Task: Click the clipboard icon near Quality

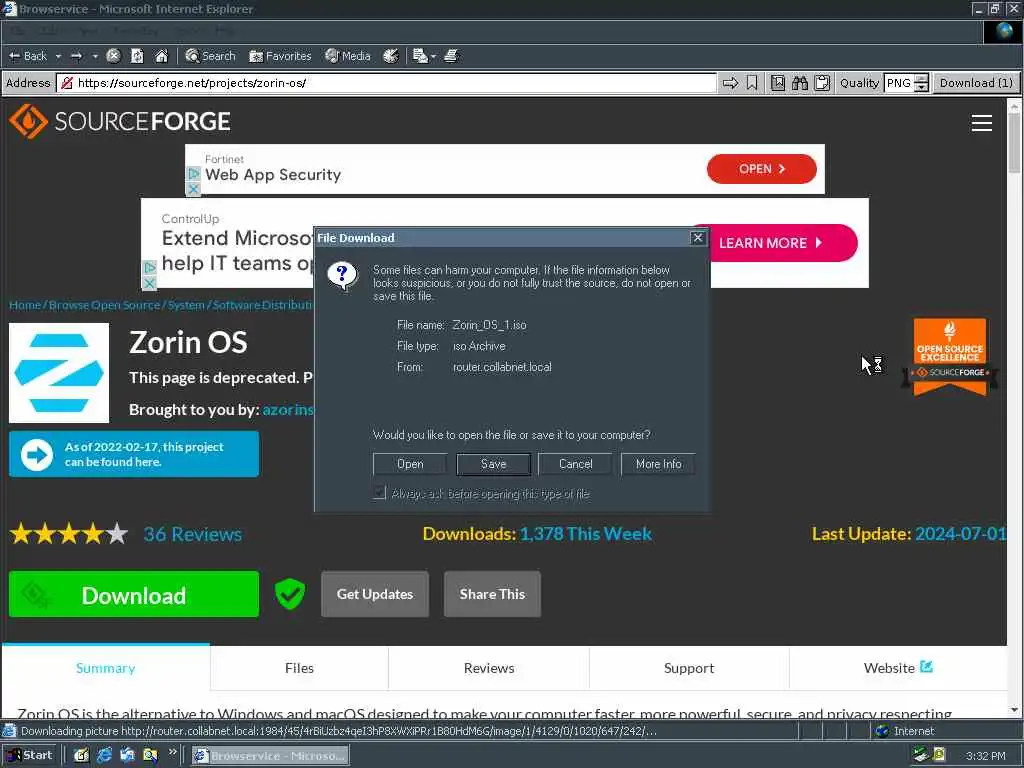Action: (822, 83)
